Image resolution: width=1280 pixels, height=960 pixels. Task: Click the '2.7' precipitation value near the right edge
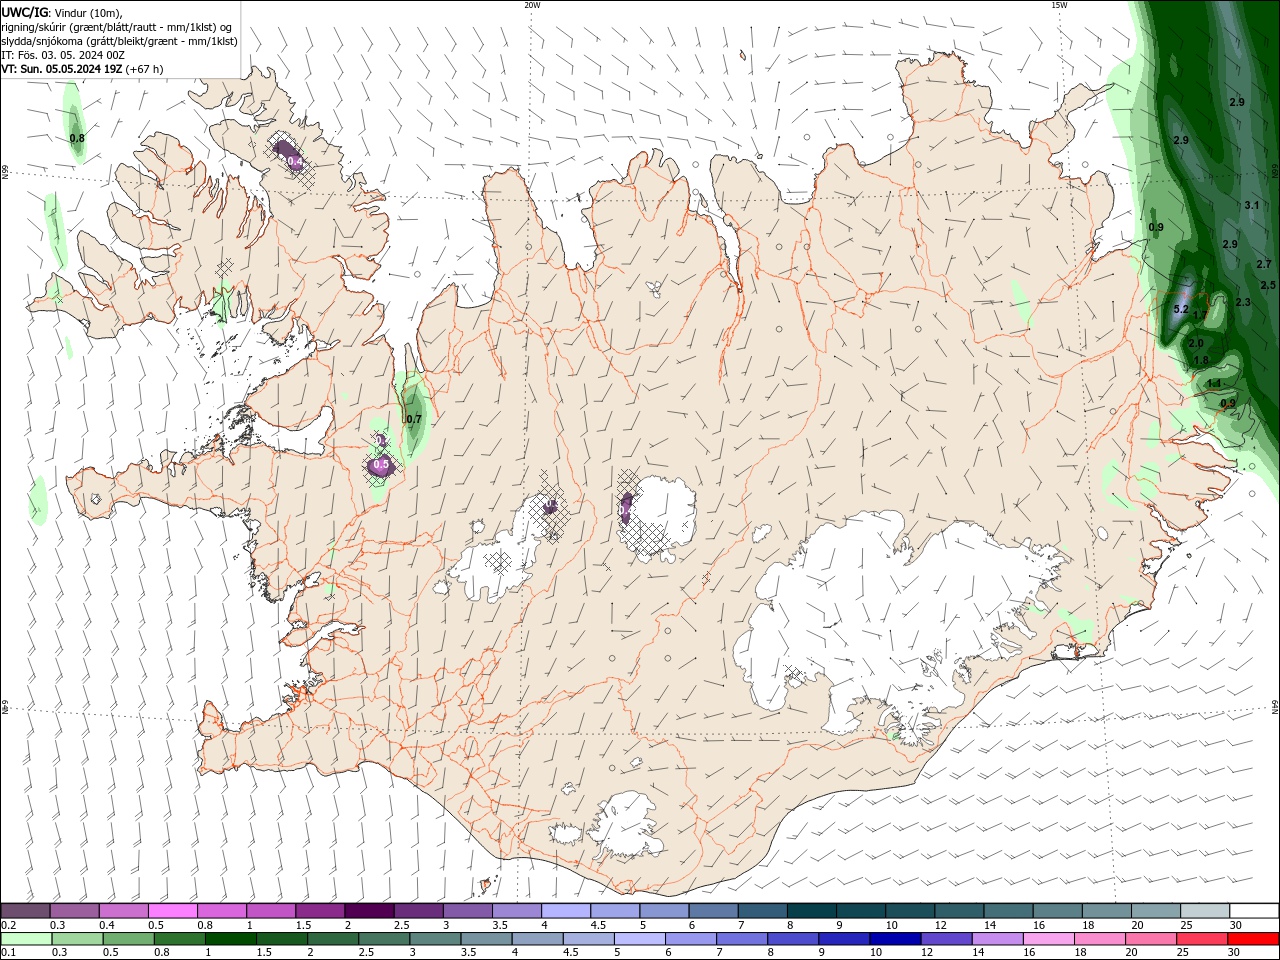pos(1264,264)
